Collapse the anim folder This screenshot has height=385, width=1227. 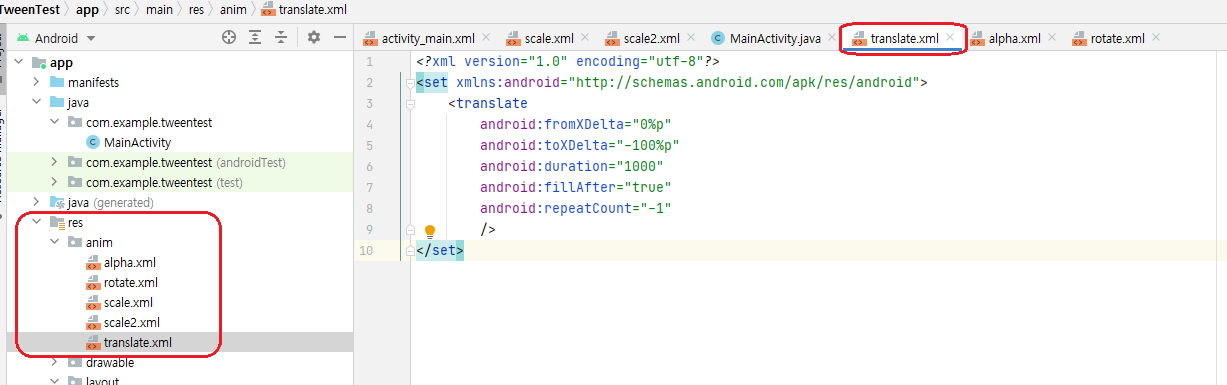pos(55,242)
